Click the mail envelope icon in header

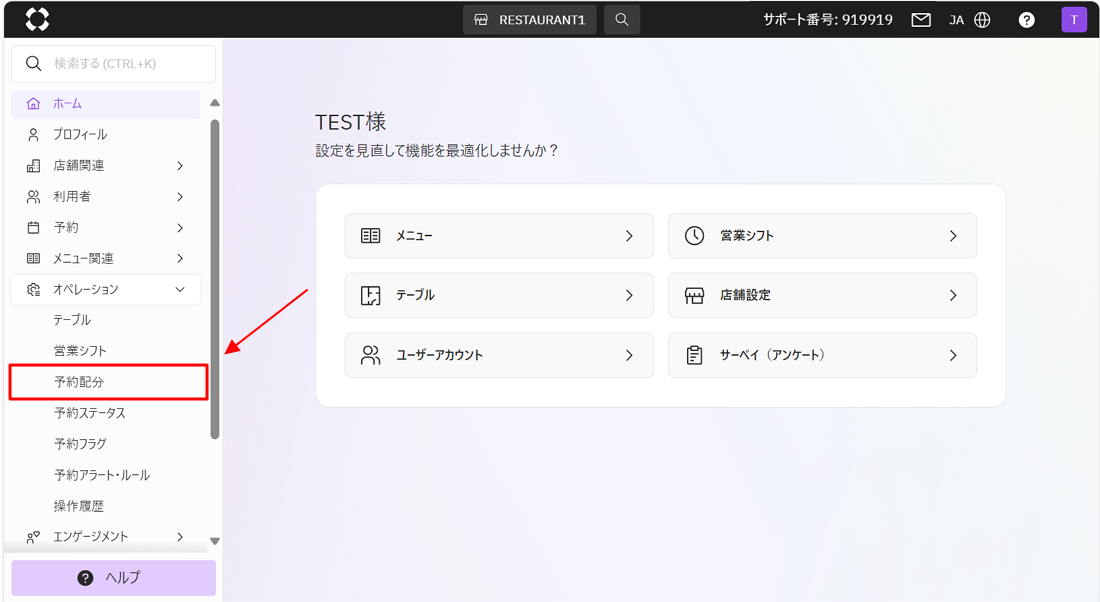pos(921,20)
